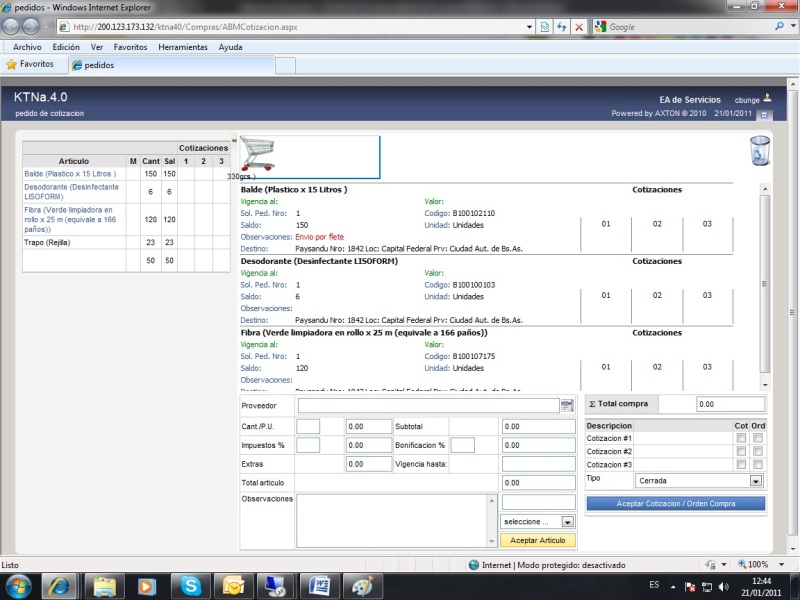The image size is (800, 600).
Task: Tick the Cot checkbox for Cotizacion #3
Action: click(x=741, y=464)
